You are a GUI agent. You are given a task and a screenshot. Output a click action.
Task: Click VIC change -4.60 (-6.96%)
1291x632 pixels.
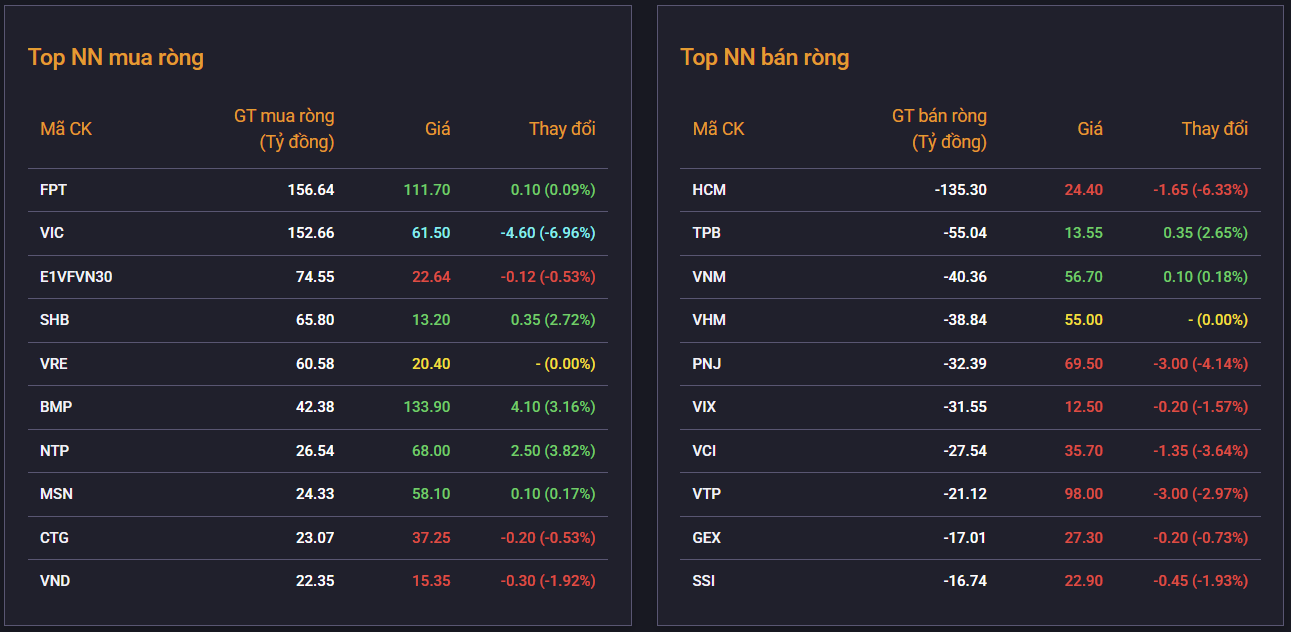[548, 233]
